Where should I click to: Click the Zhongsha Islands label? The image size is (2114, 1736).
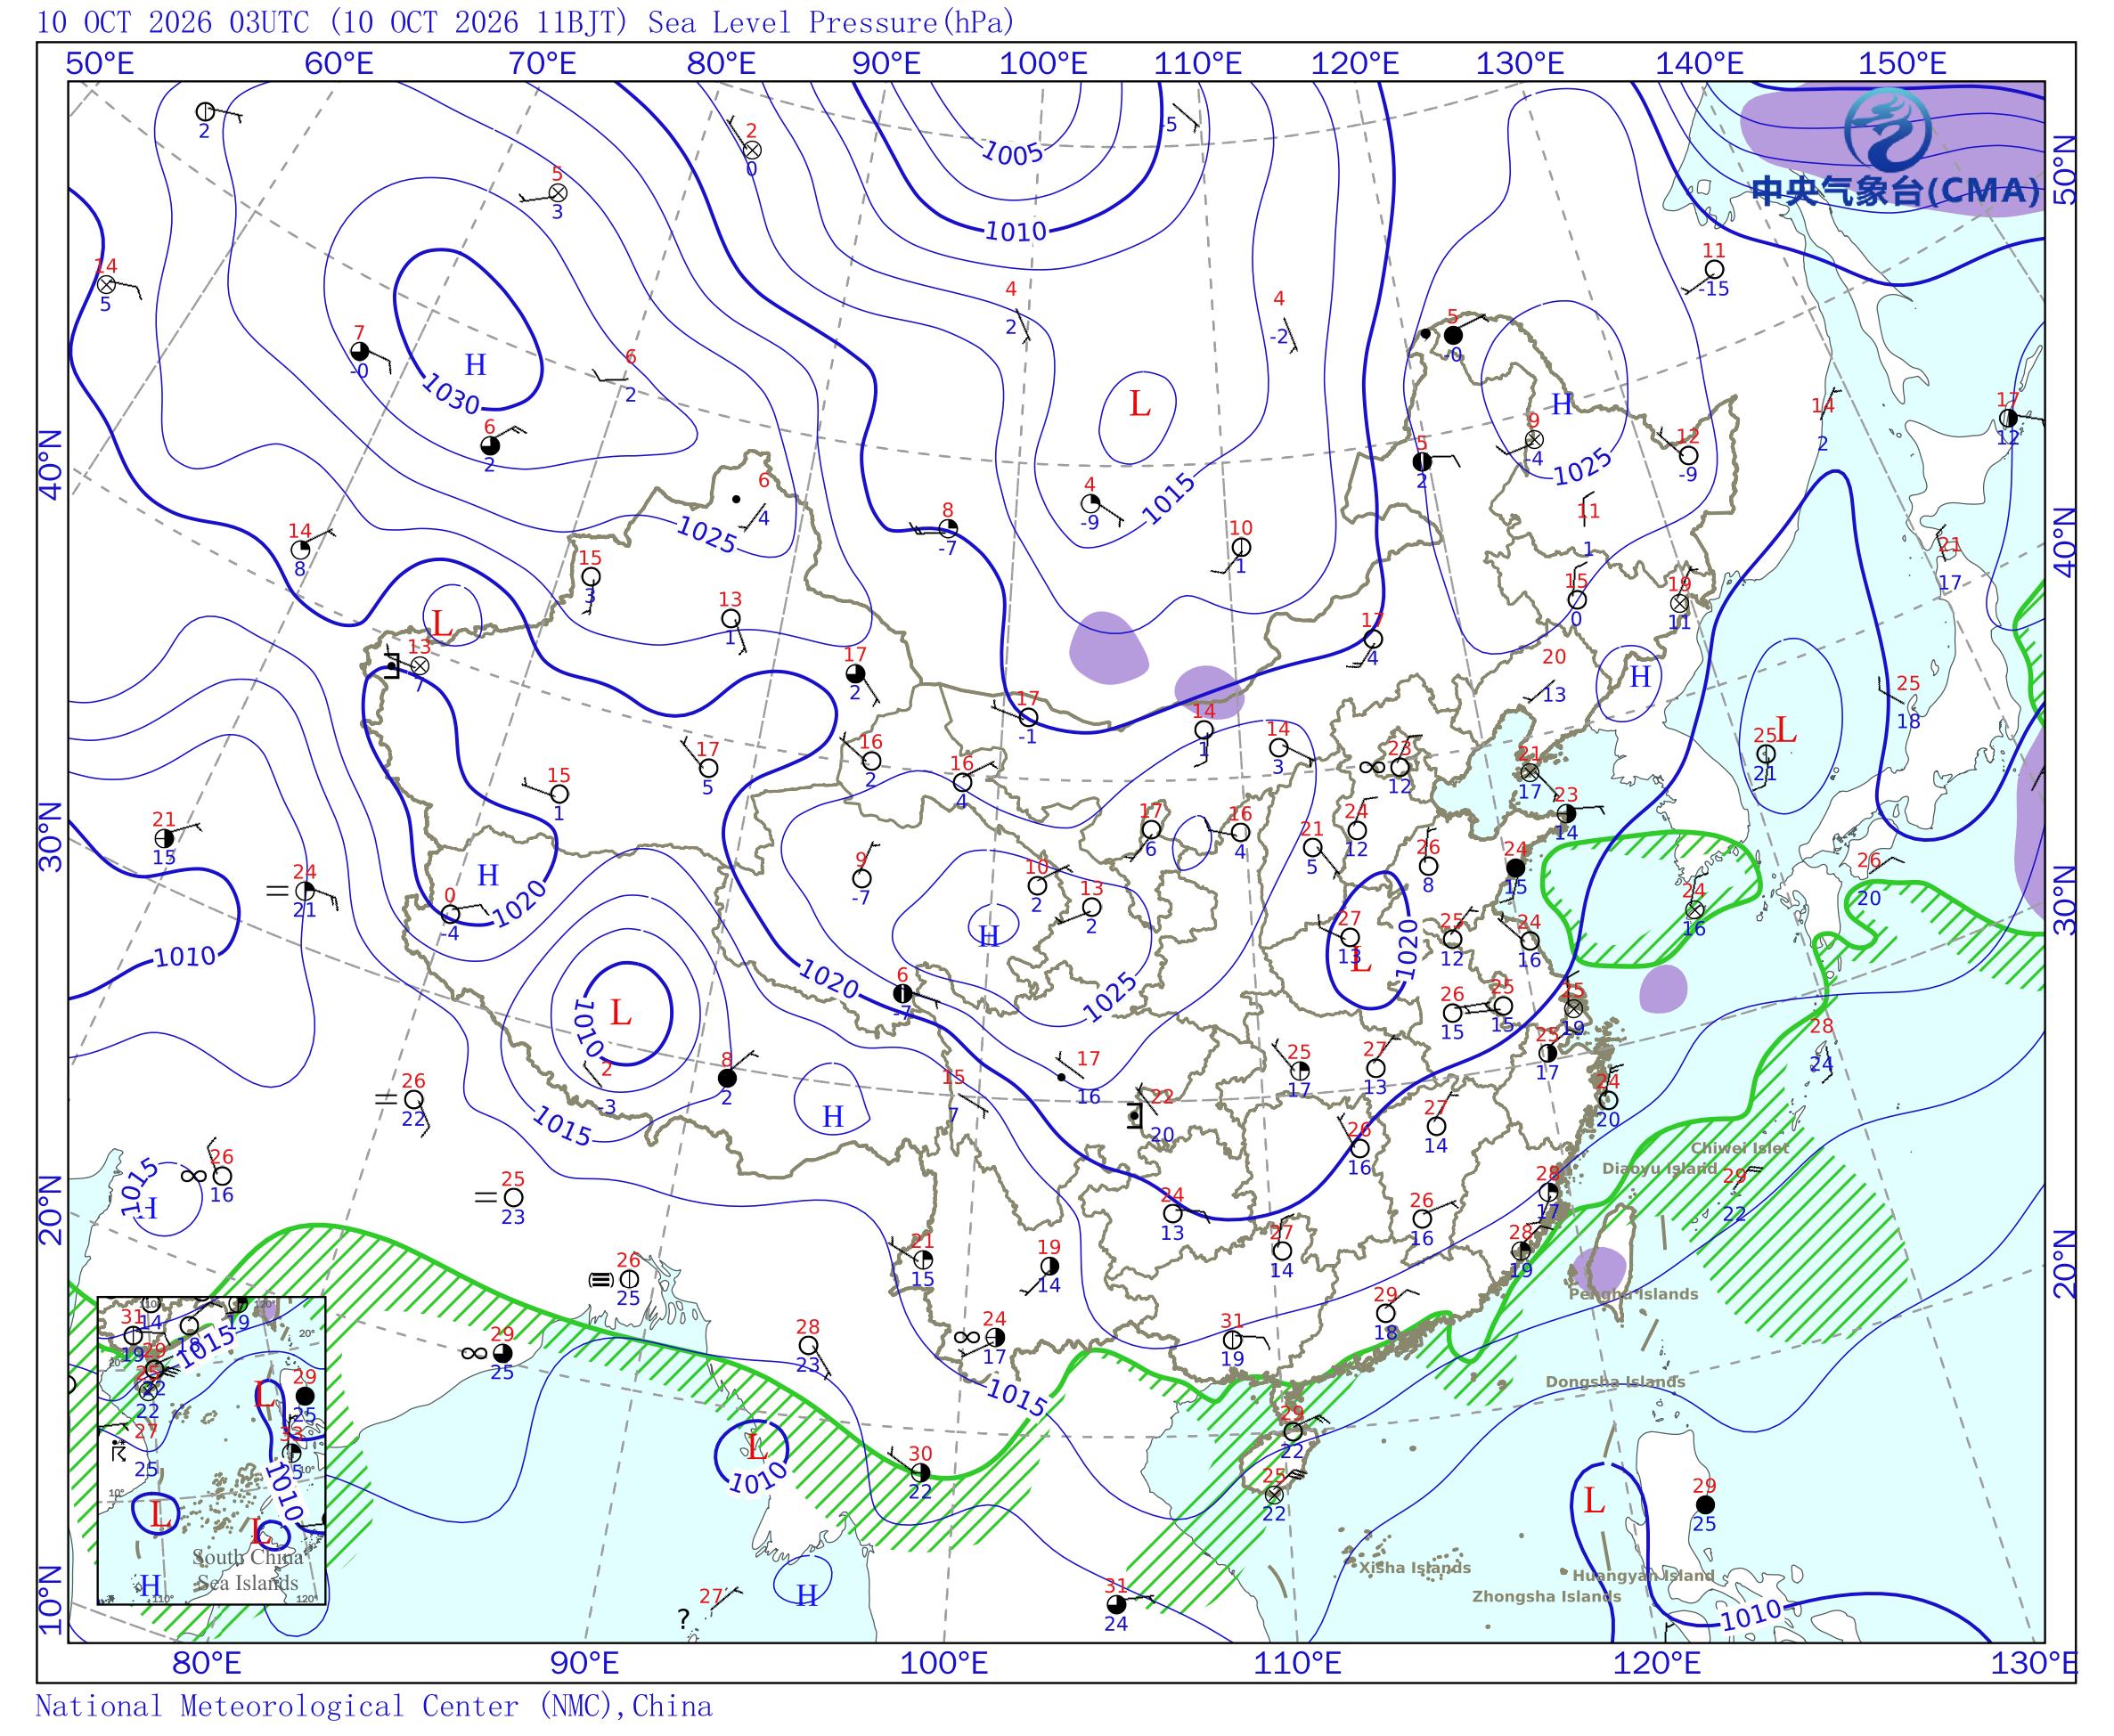1546,1596
